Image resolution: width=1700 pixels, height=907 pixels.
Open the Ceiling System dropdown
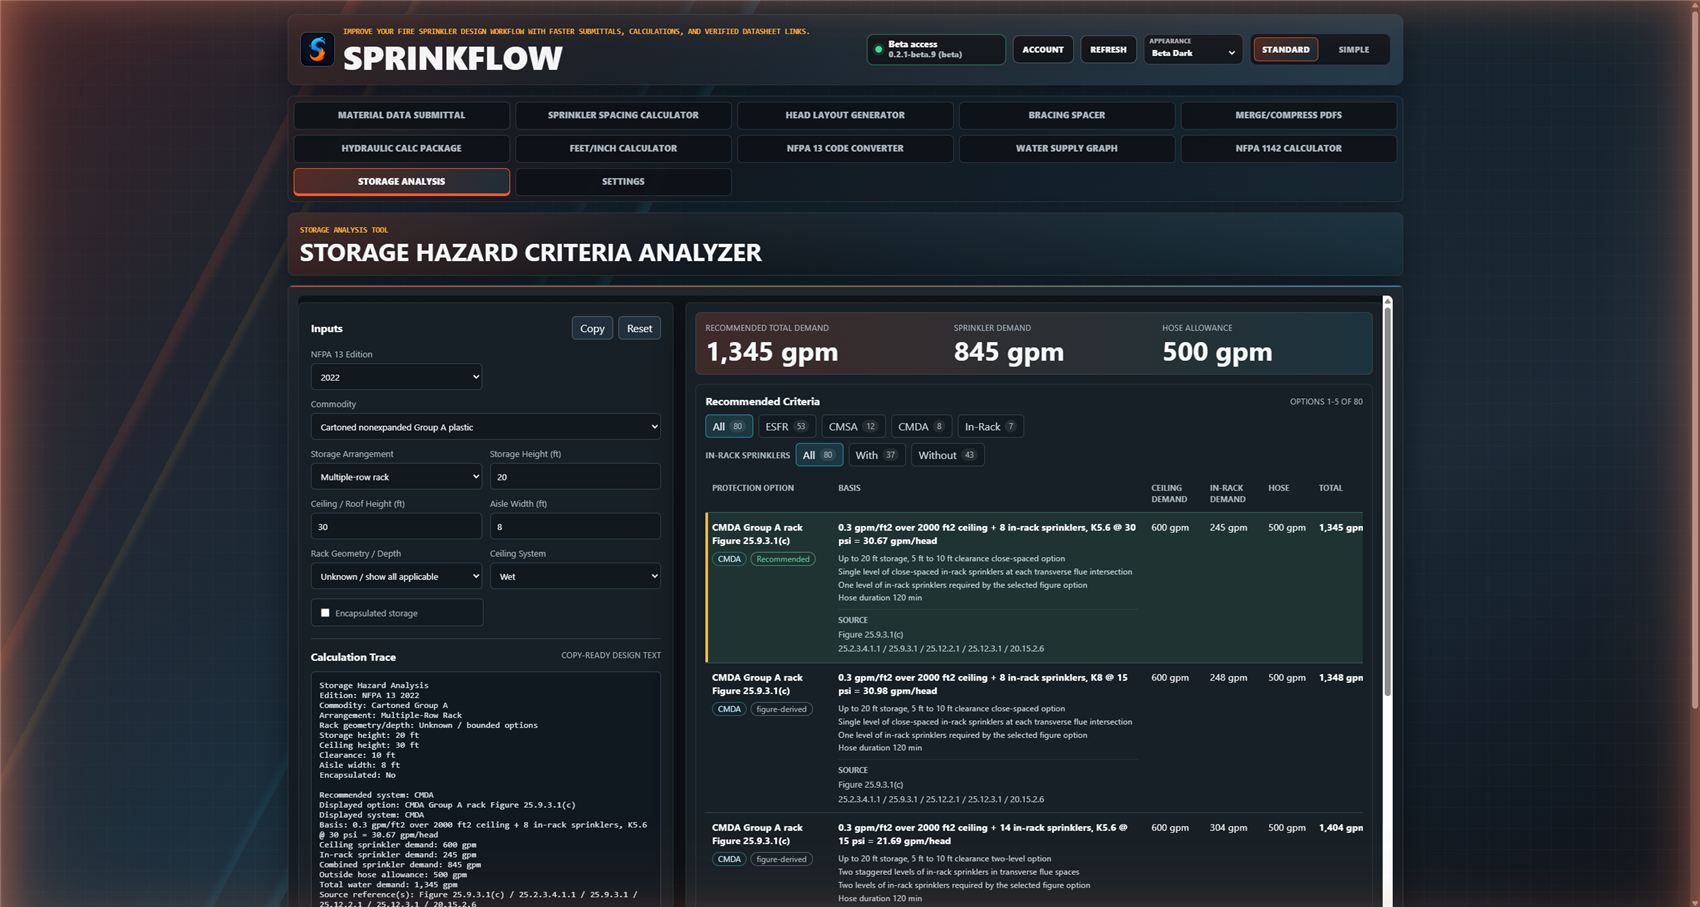coord(575,576)
